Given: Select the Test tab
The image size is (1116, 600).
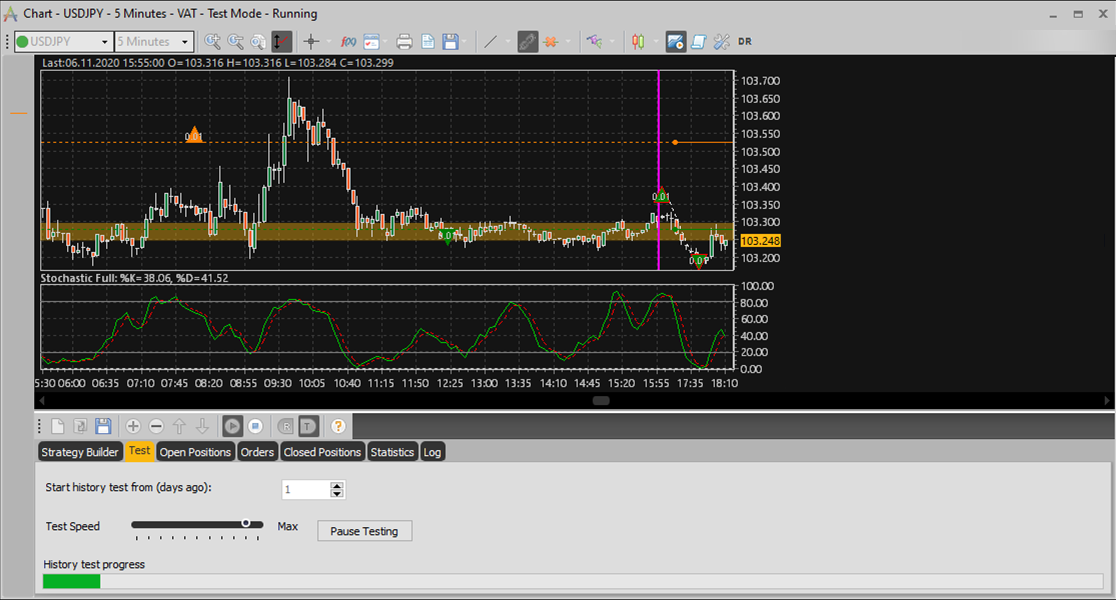Looking at the screenshot, I should 140,451.
